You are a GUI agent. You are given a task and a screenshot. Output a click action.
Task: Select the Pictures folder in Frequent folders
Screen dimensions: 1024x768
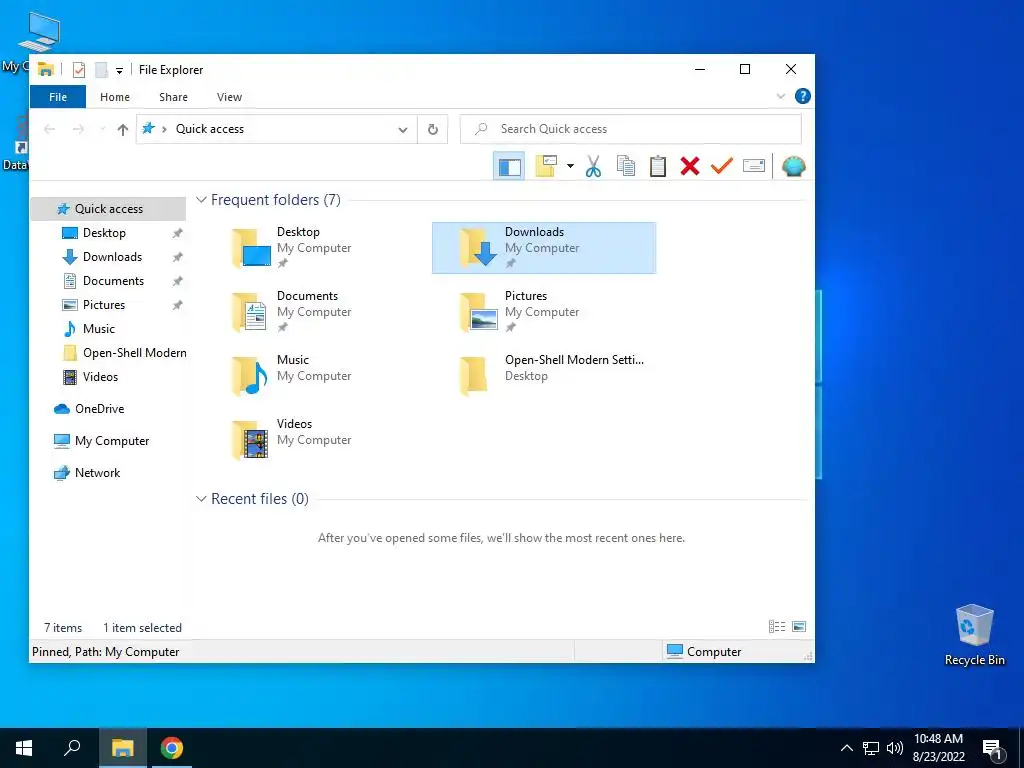point(544,312)
